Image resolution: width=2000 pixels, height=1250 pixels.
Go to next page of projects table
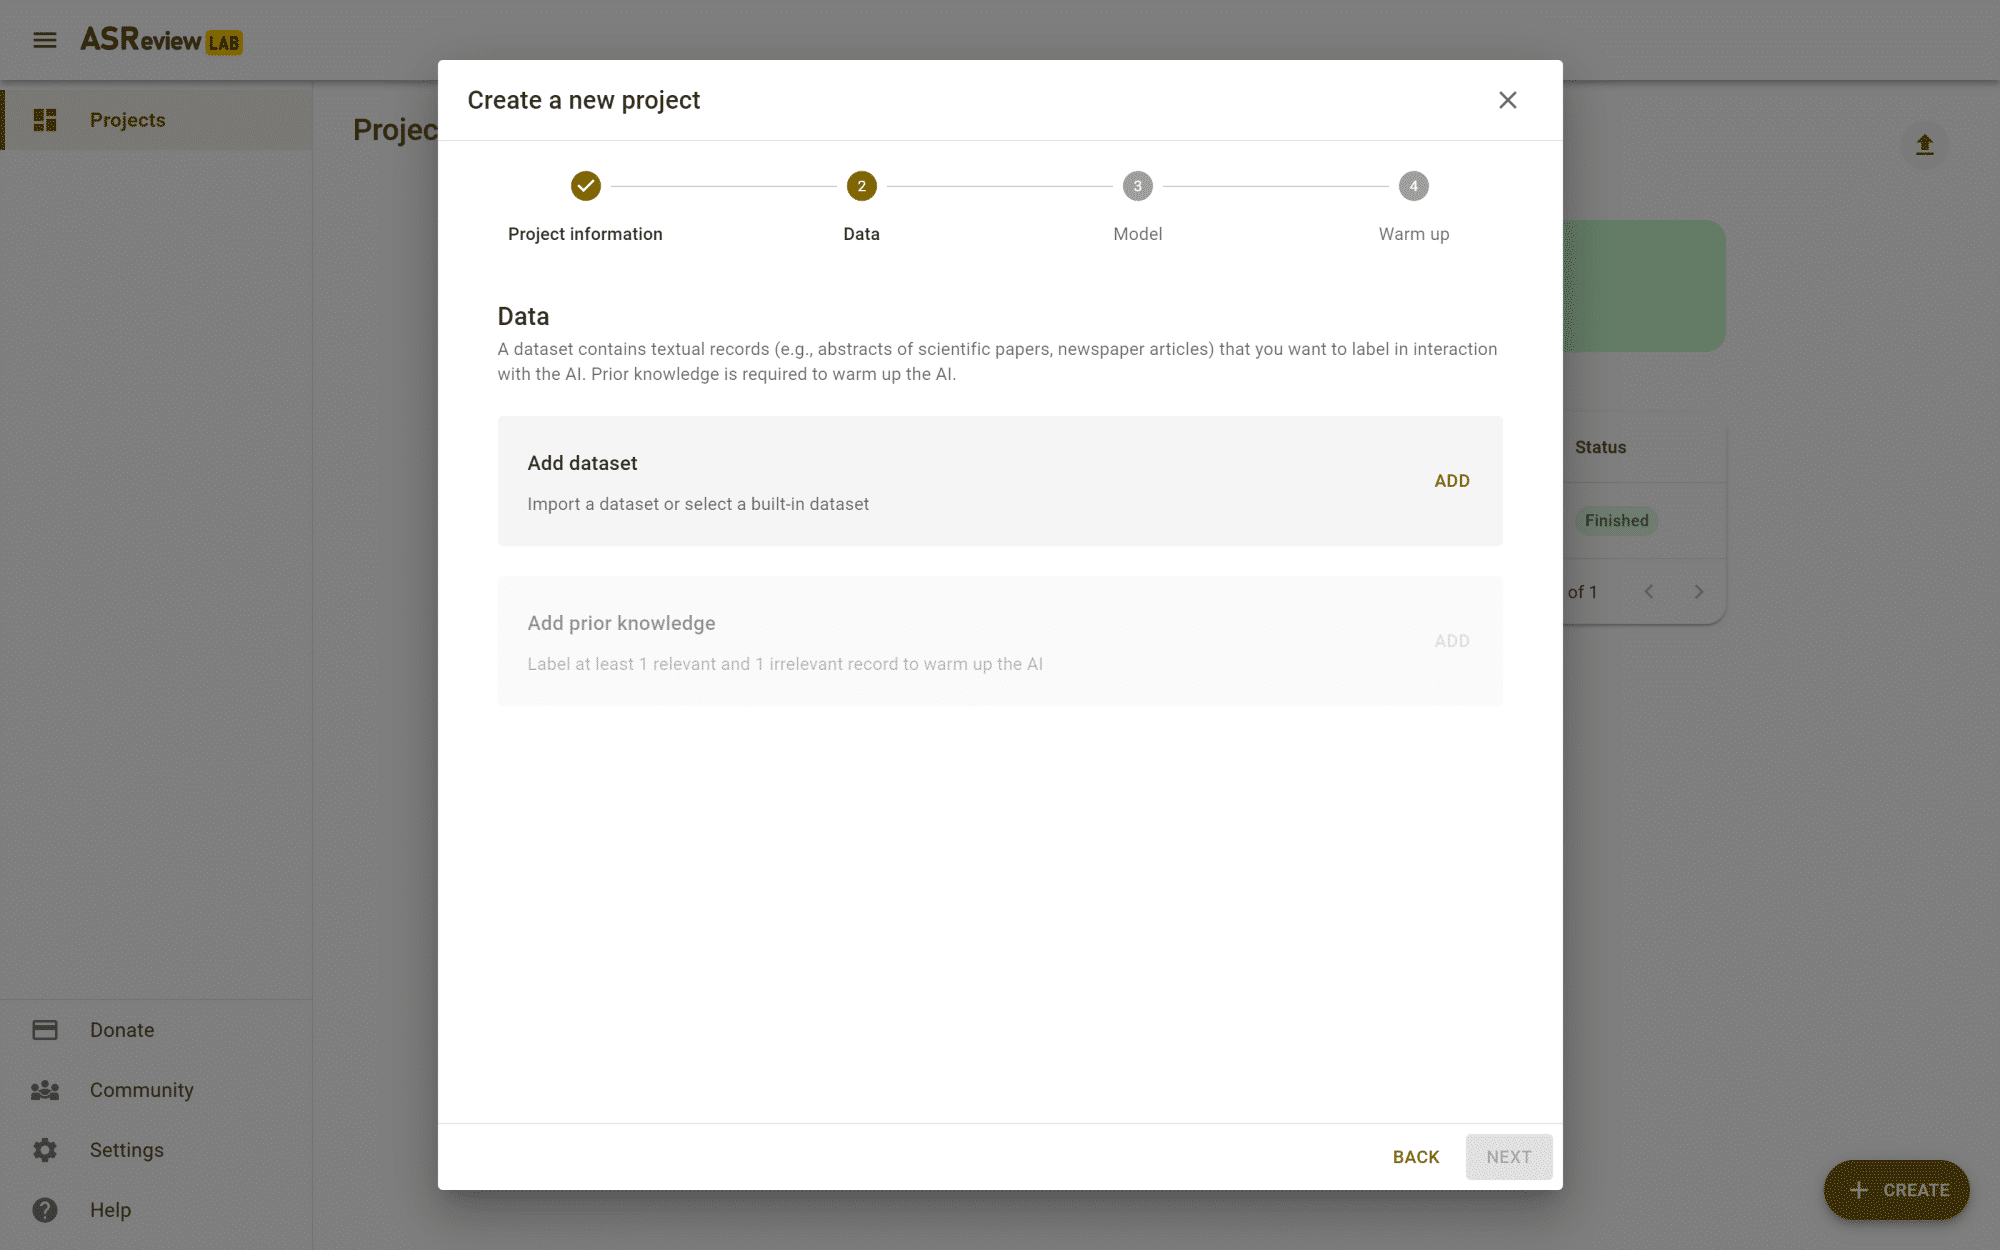pyautogui.click(x=1698, y=592)
